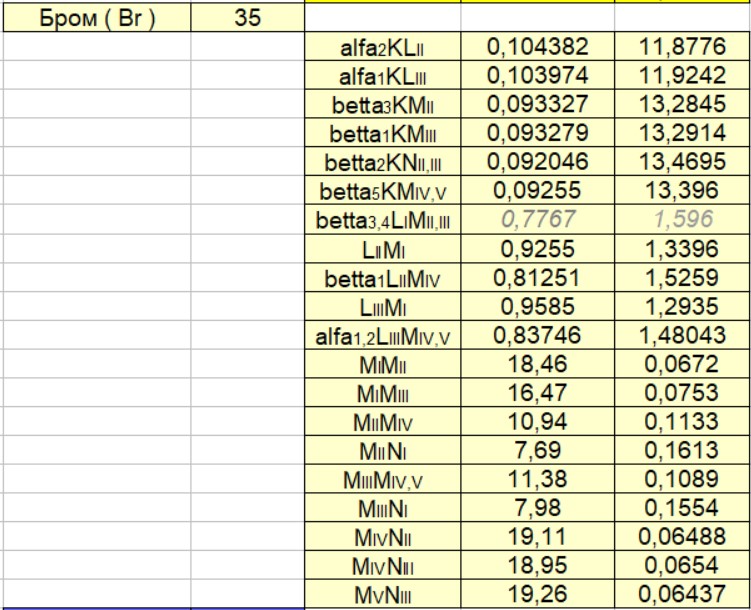
Task: Select the cell with 13,2914
Action: point(683,133)
